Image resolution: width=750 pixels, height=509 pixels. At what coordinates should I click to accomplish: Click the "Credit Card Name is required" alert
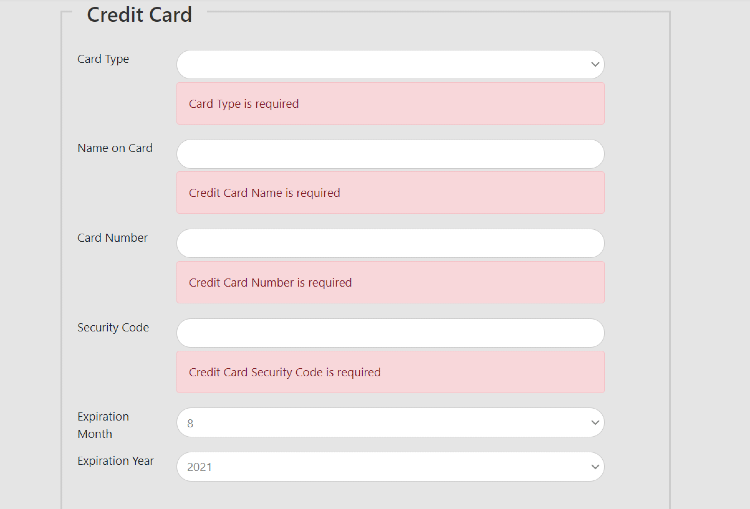[x=264, y=193]
